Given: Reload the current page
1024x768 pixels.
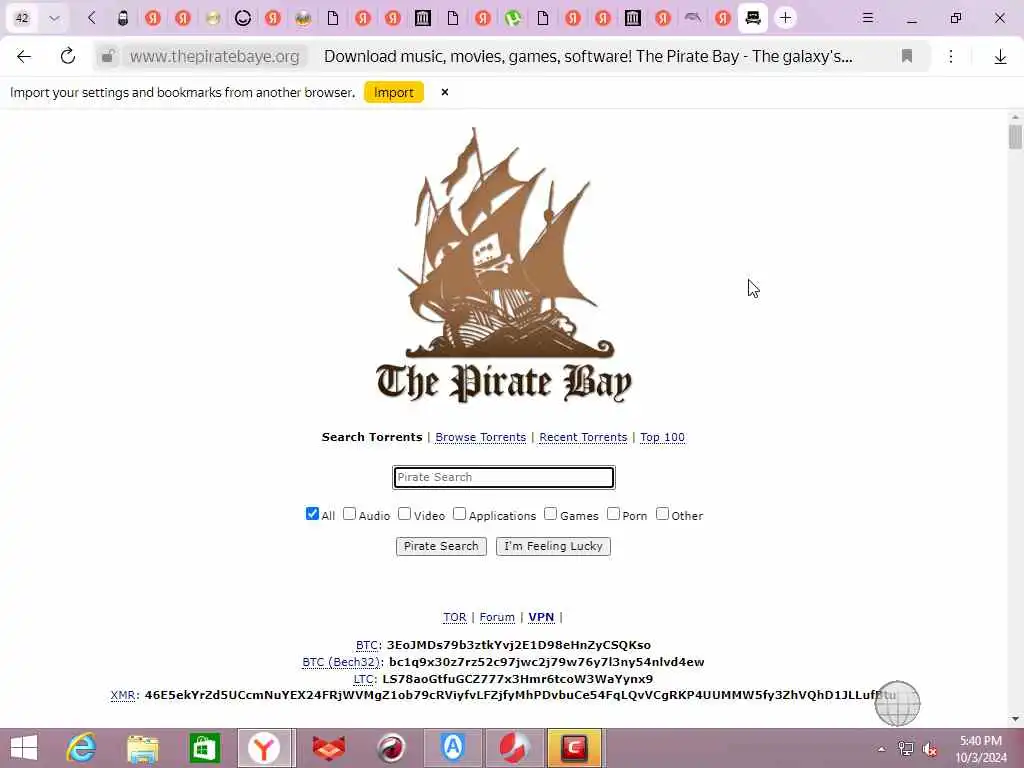Looking at the screenshot, I should [68, 57].
